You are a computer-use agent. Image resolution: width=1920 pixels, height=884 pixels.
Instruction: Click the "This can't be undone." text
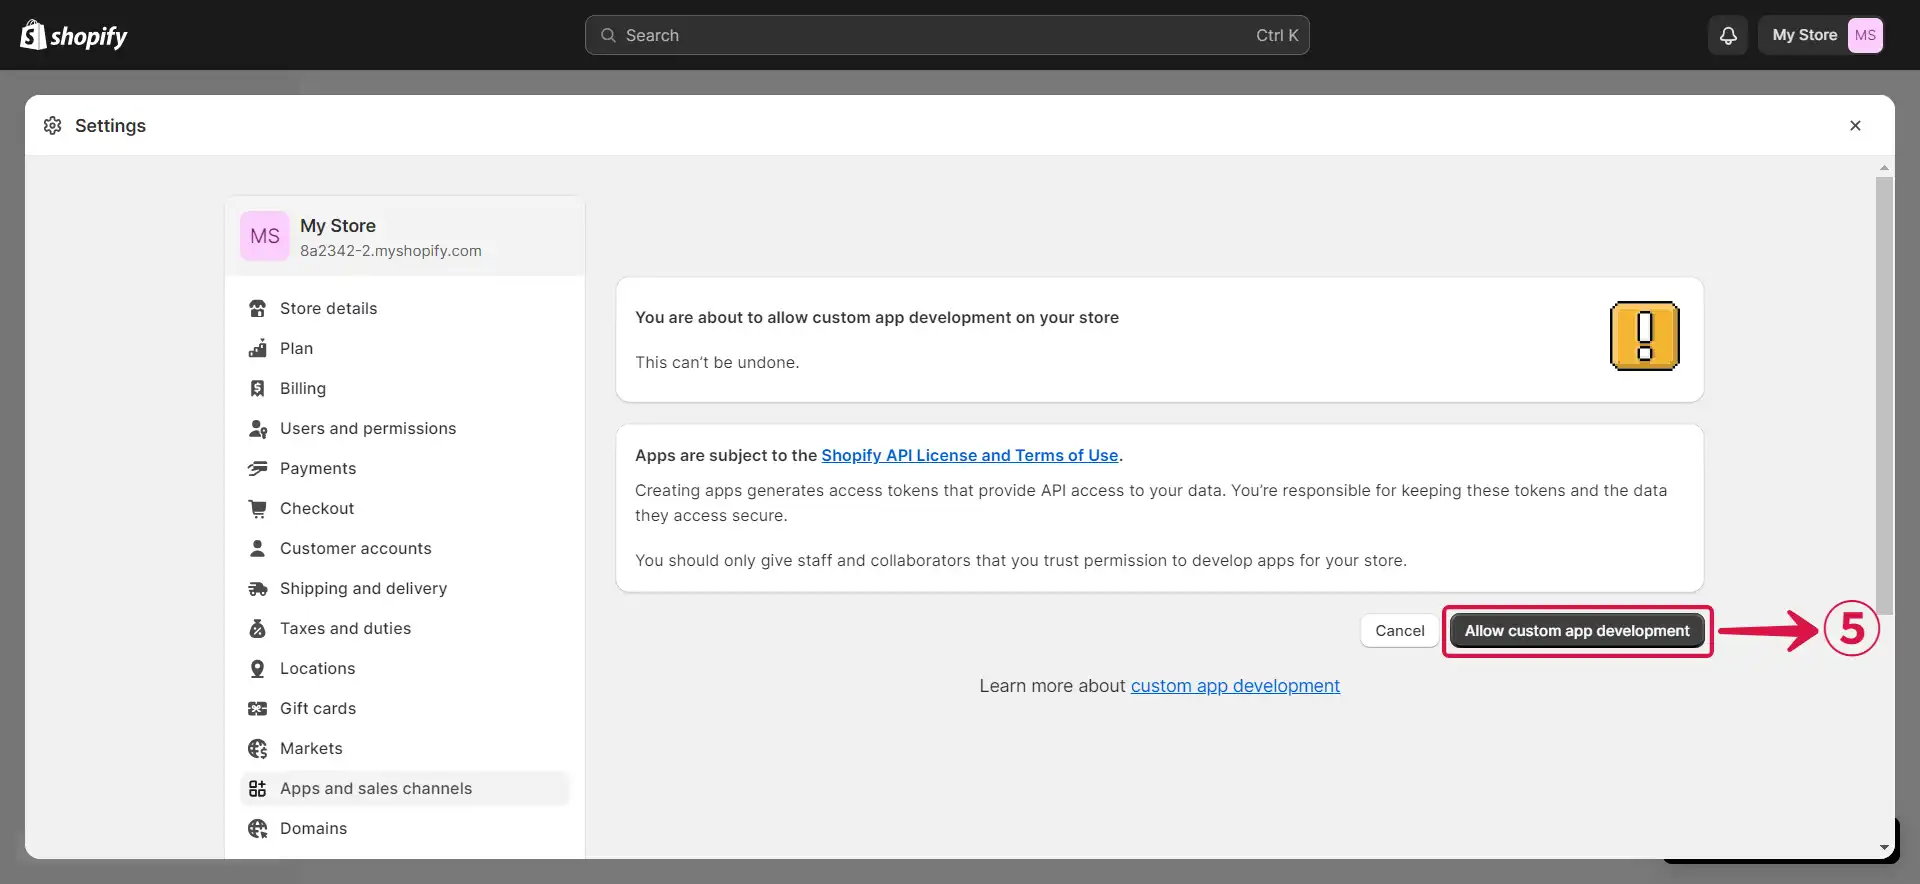717,362
